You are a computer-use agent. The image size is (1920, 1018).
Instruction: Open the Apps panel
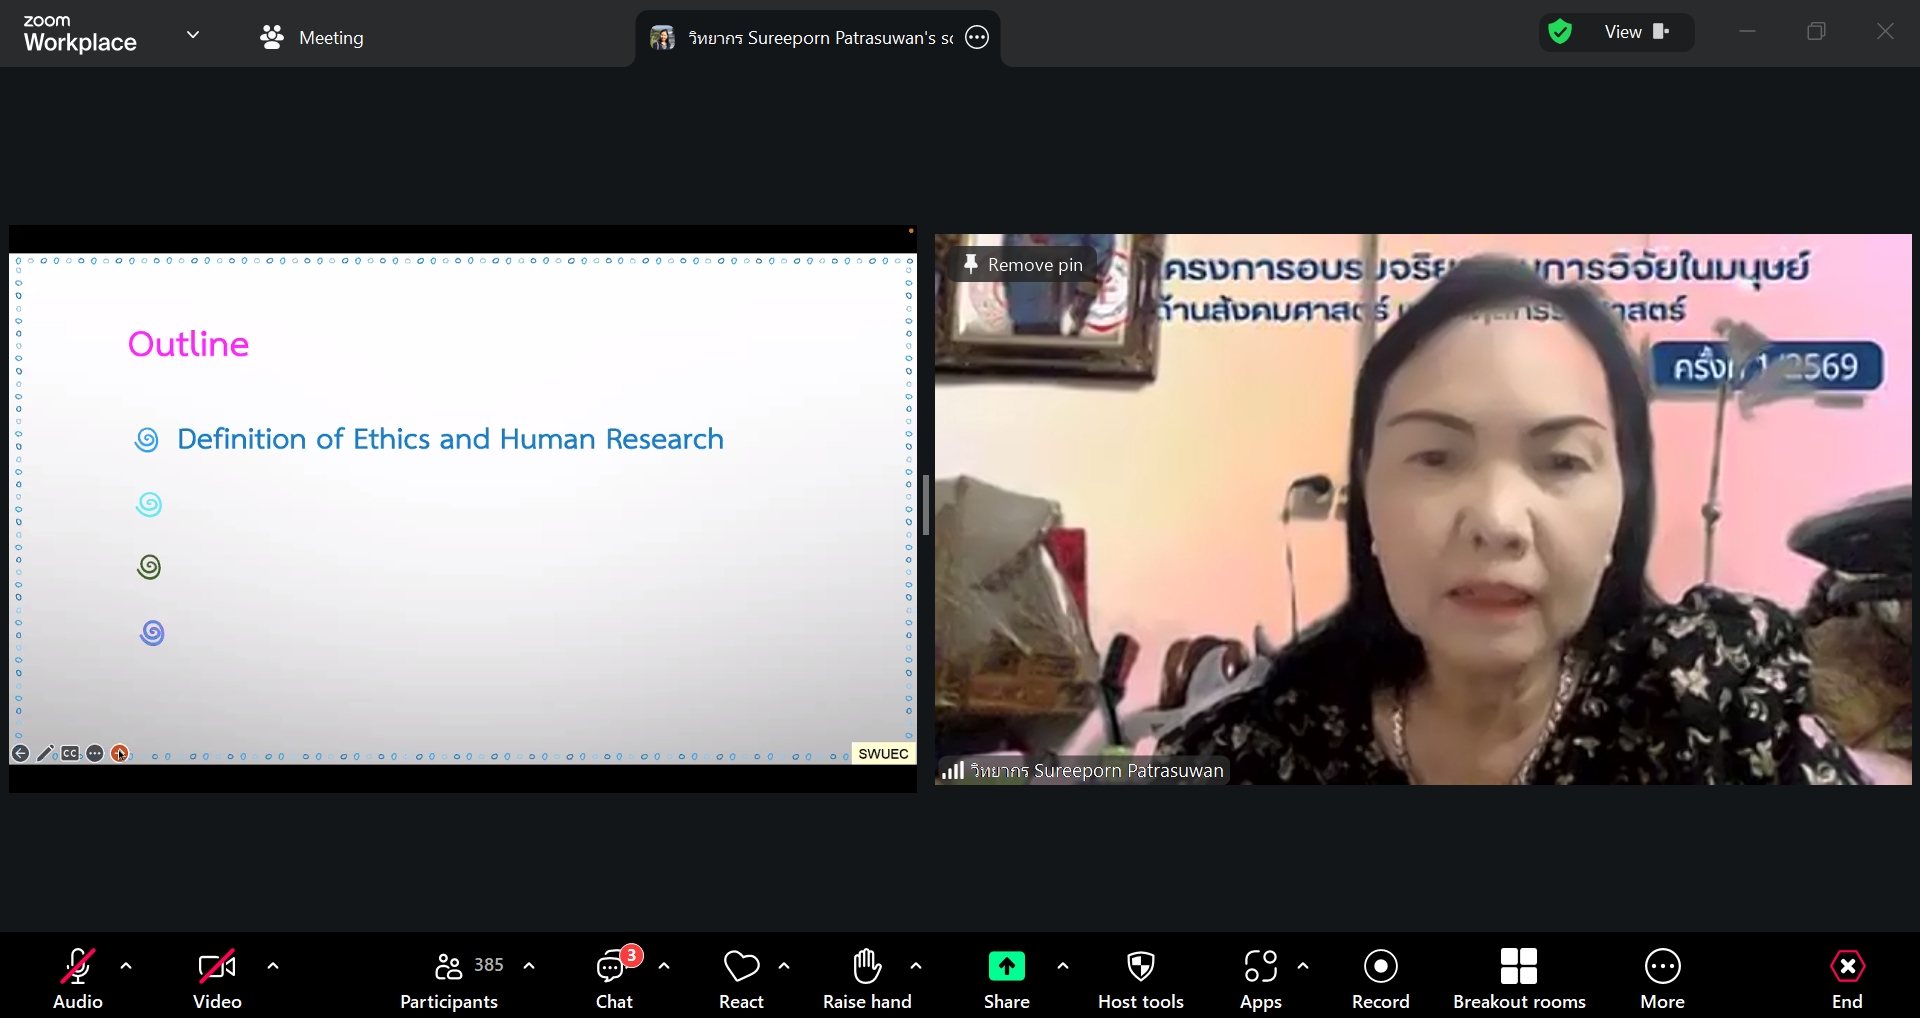[x=1260, y=979]
